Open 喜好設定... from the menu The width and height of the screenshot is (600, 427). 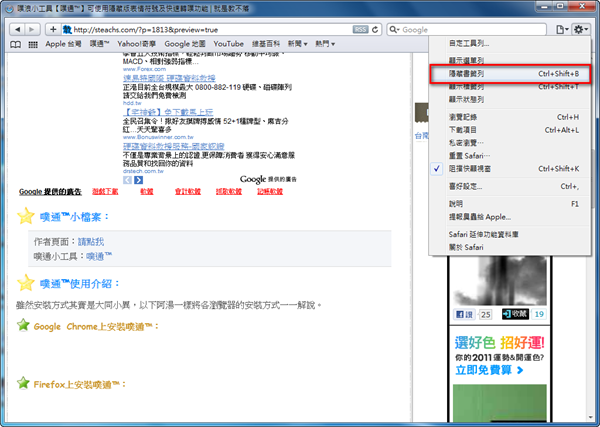click(510, 186)
